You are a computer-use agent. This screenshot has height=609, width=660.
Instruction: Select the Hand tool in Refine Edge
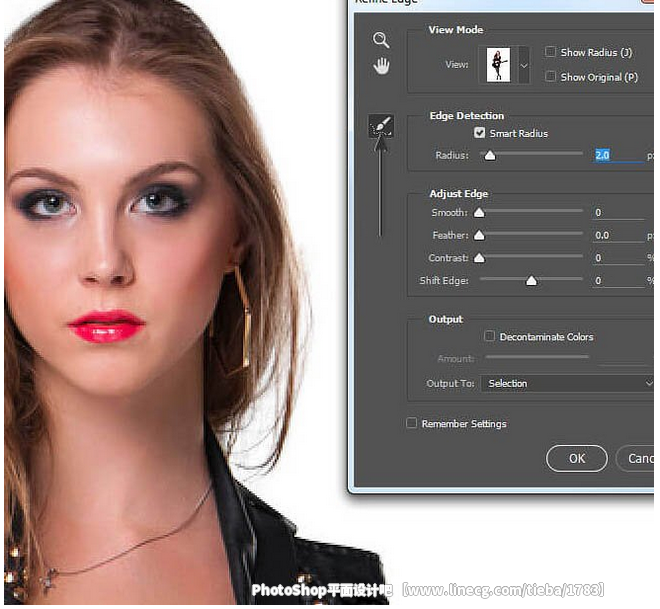pyautogui.click(x=381, y=66)
